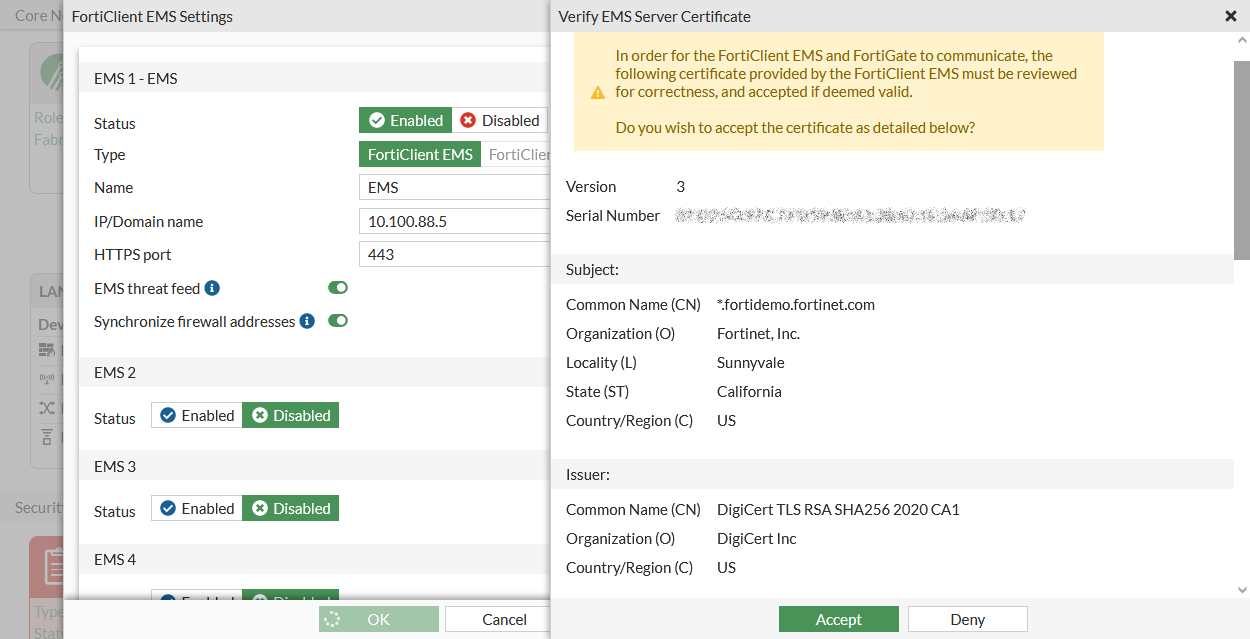Enable the EMS 2 status
1250x639 pixels.
pos(196,414)
